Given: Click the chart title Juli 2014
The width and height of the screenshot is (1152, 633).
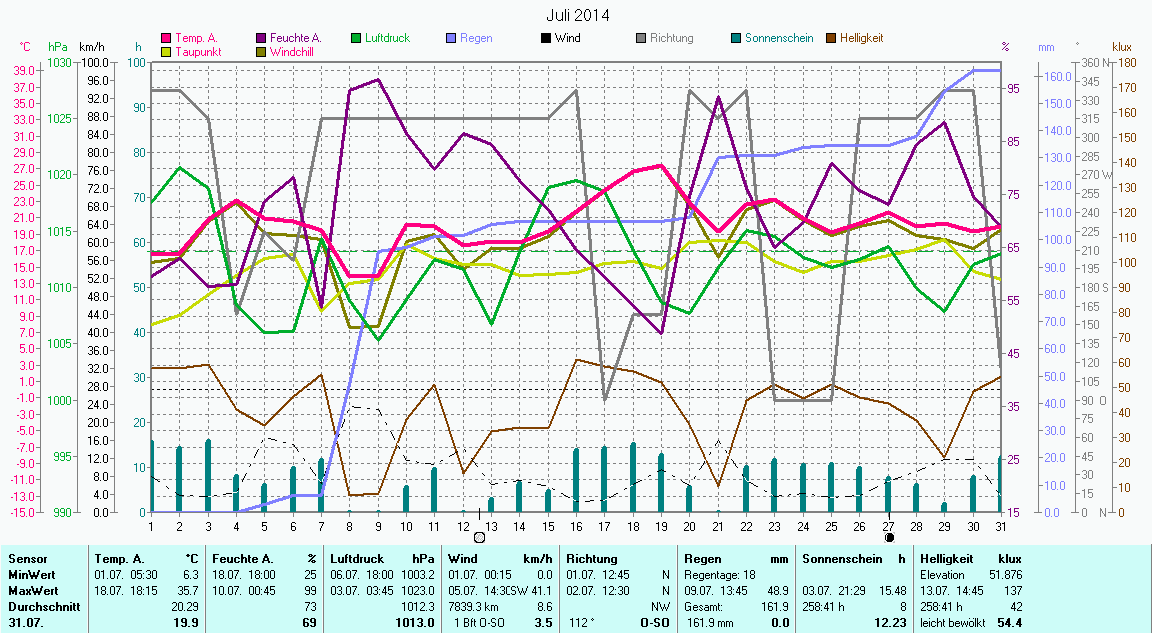Looking at the screenshot, I should tap(577, 16).
